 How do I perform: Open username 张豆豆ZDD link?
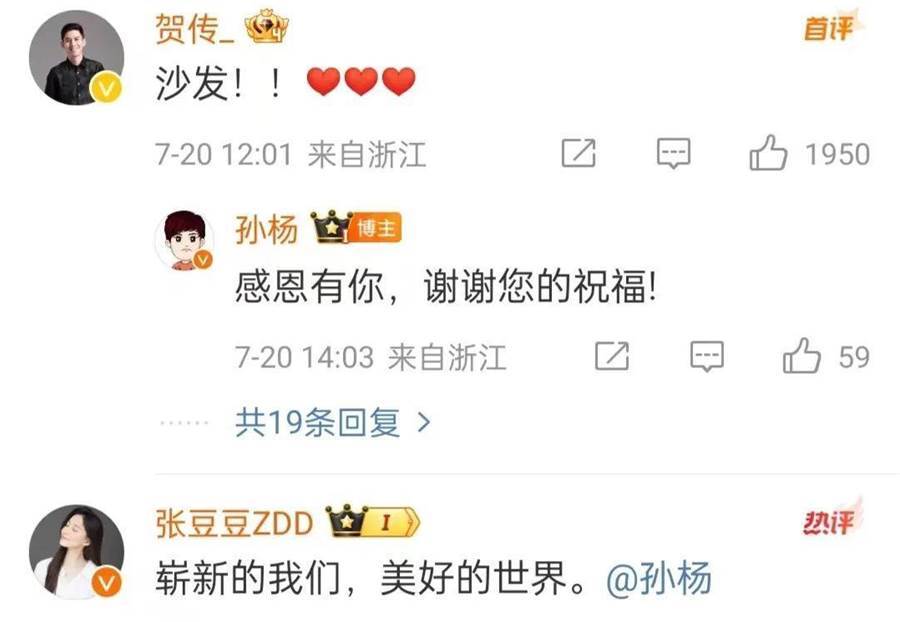[234, 523]
